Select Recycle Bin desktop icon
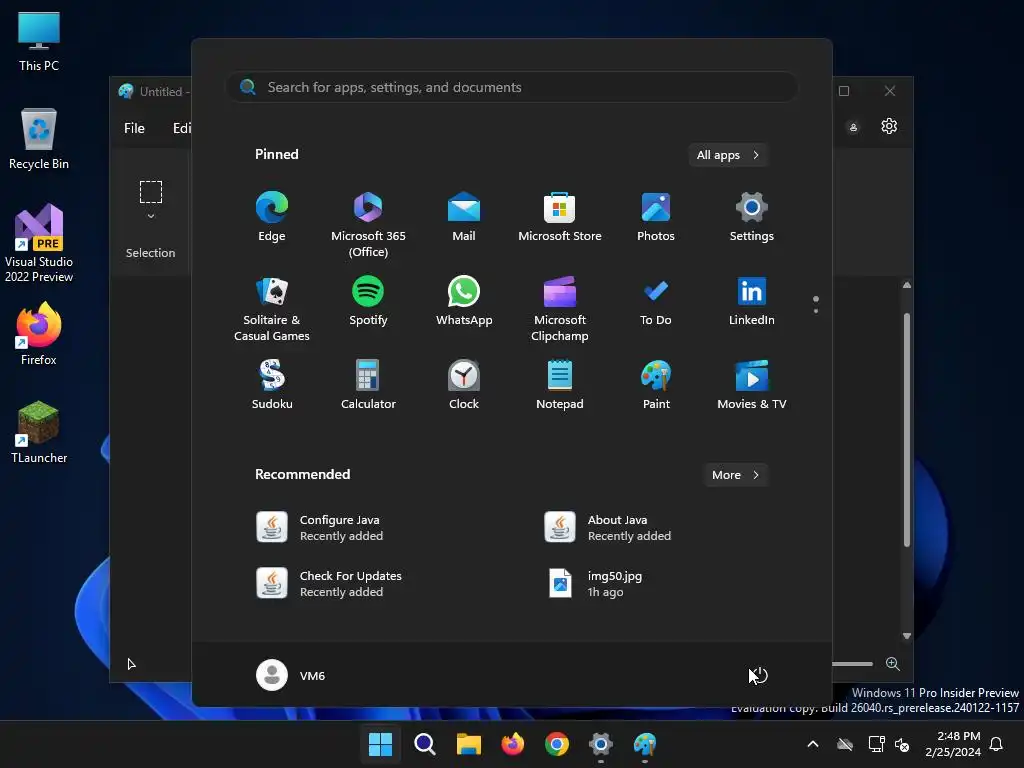Screen dimensions: 1024x768 click(39, 139)
